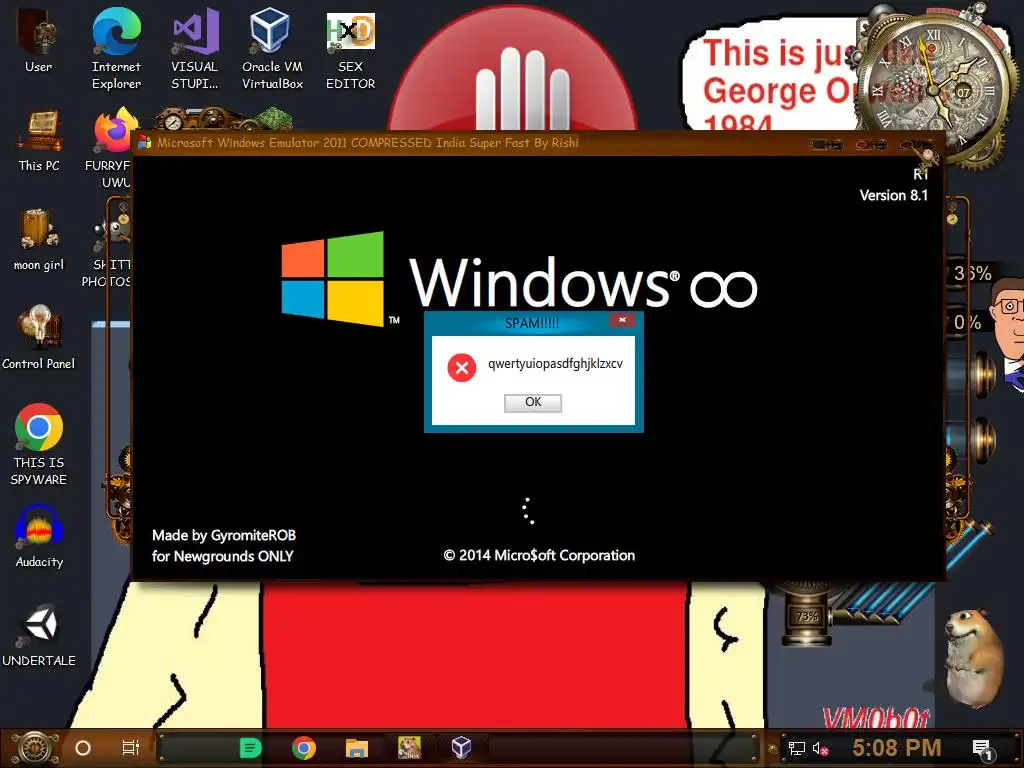Click OK in the SPAM!!!!! dialog
Viewport: 1024px width, 768px height.
tap(533, 402)
